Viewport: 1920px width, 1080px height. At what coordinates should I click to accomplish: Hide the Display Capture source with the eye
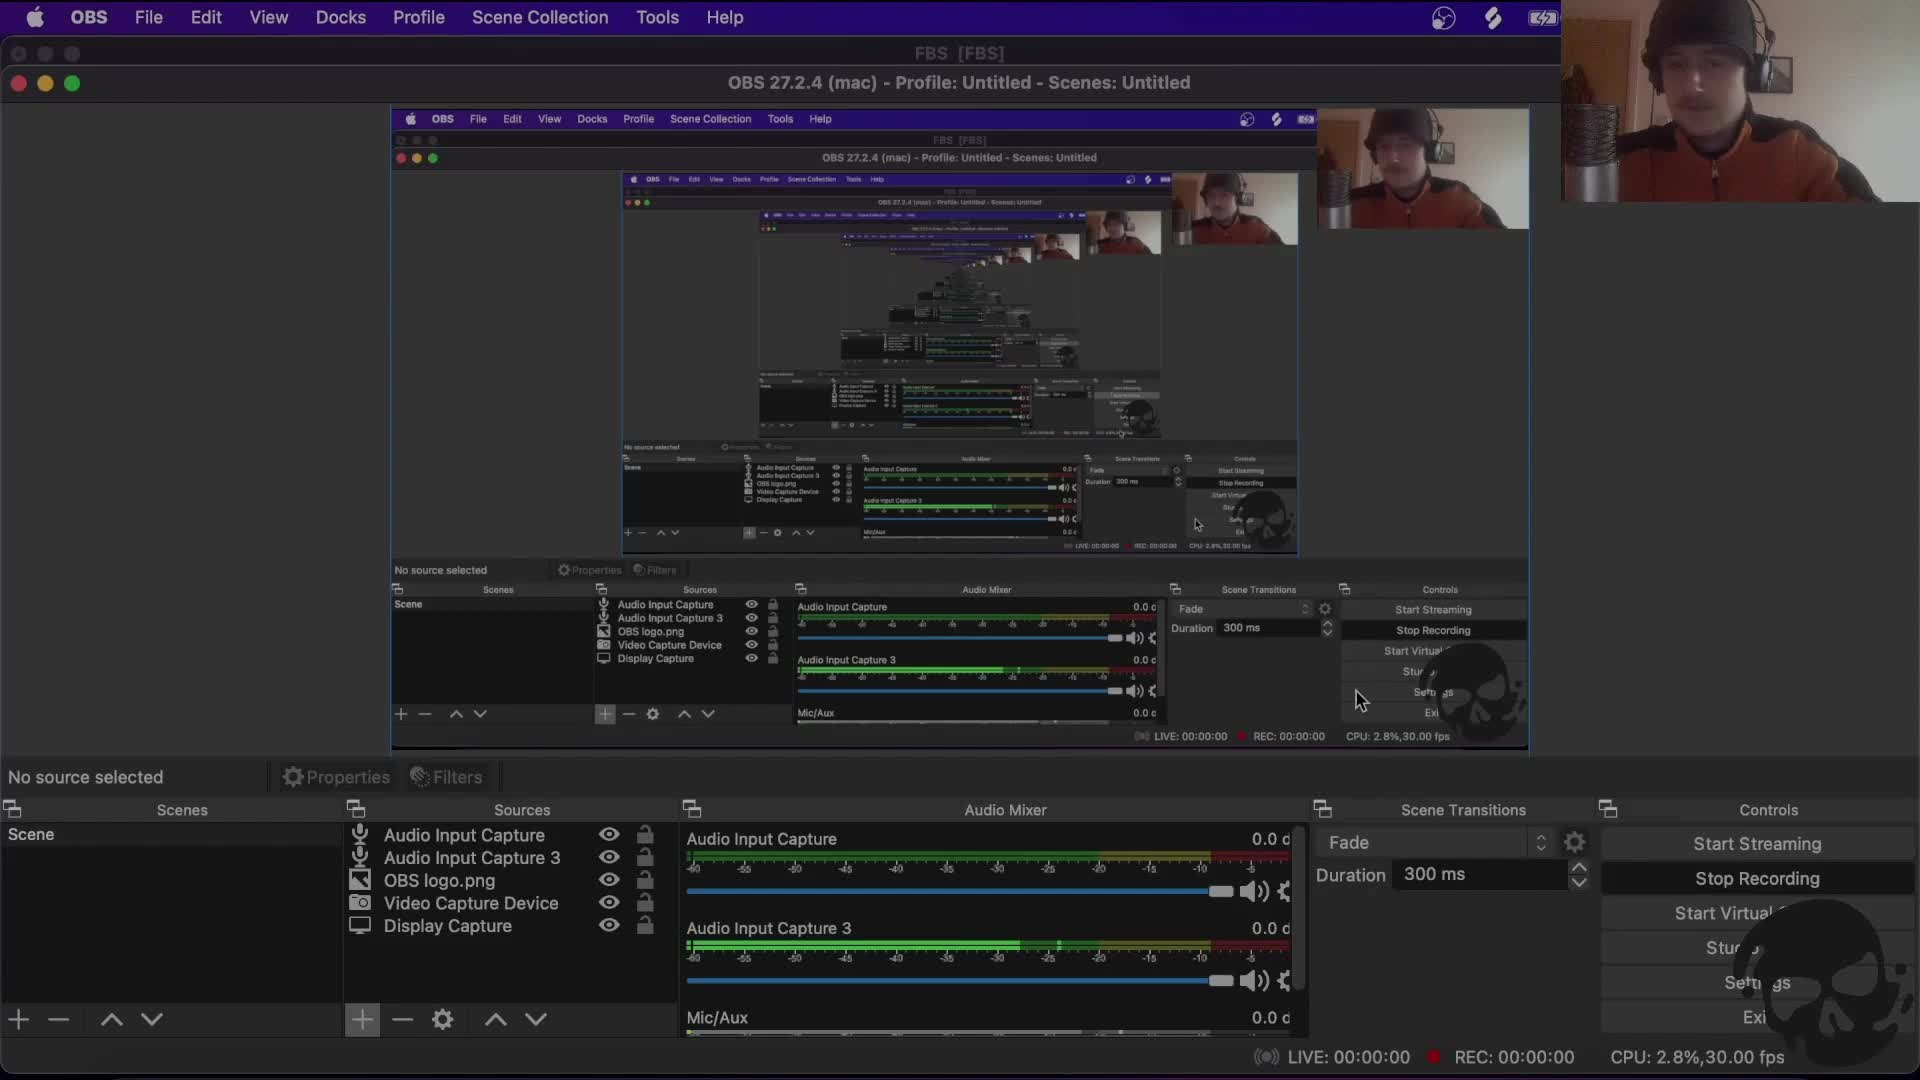coord(609,925)
